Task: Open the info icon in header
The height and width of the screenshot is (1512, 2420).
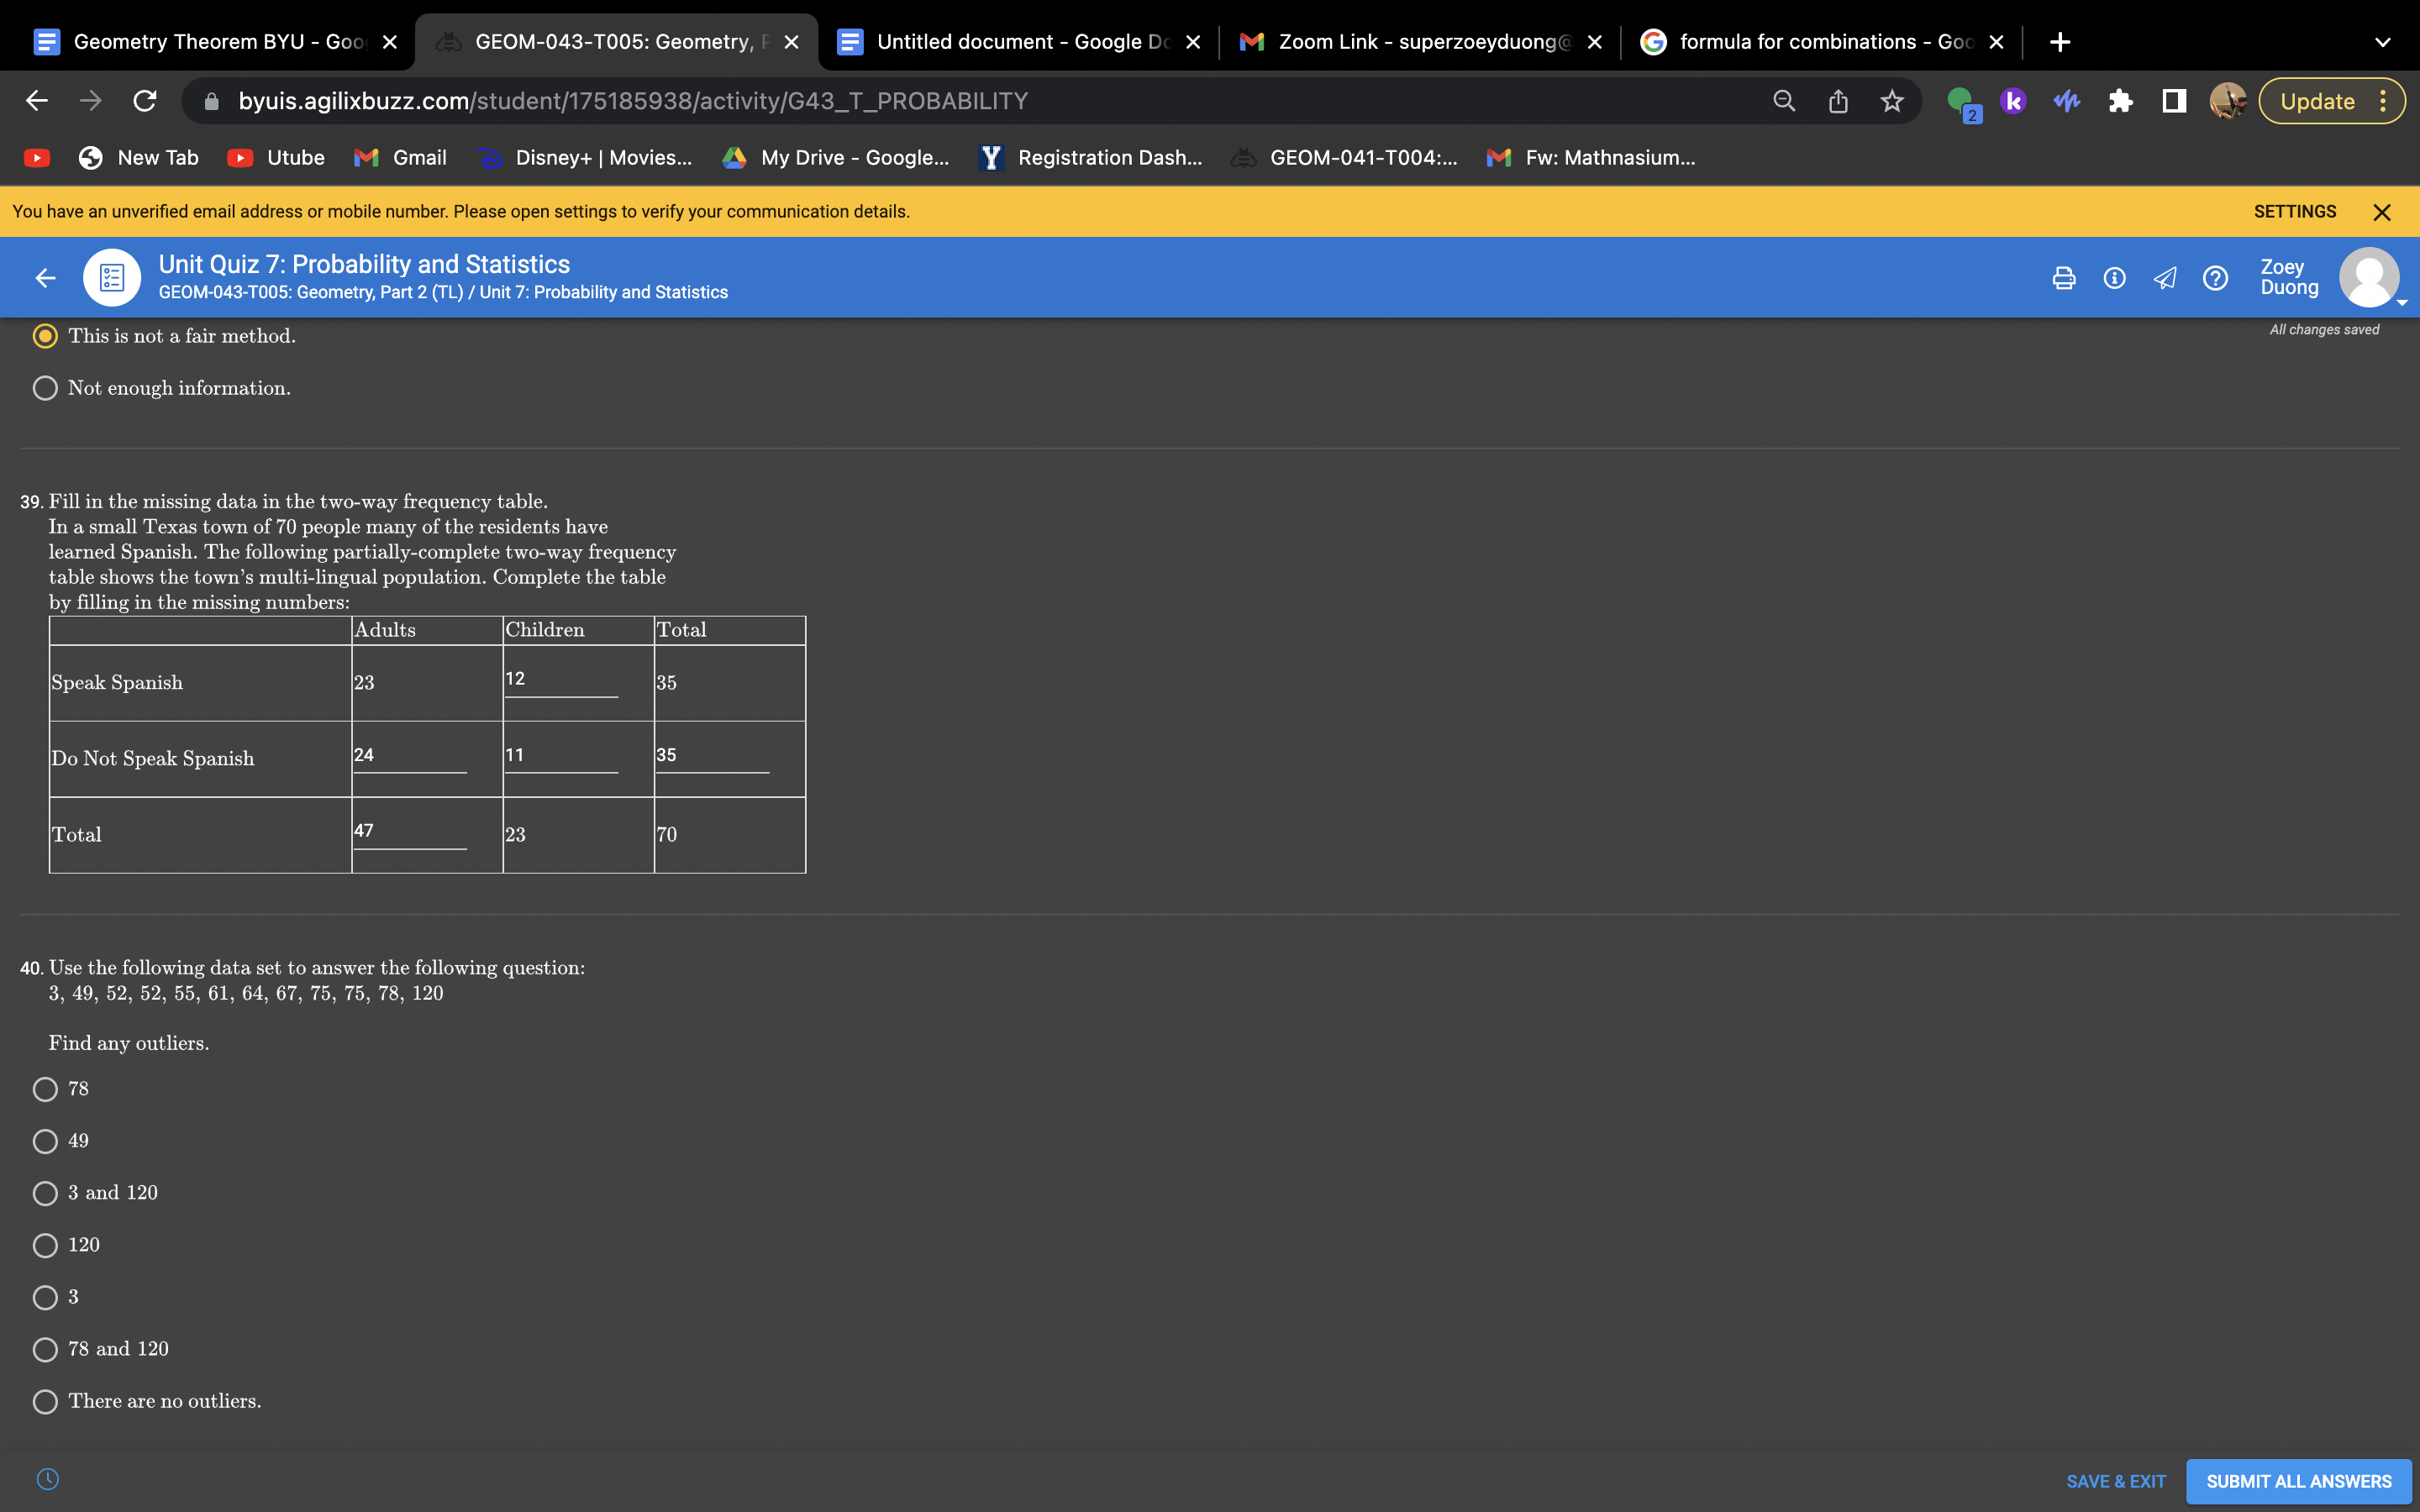Action: 2114,278
